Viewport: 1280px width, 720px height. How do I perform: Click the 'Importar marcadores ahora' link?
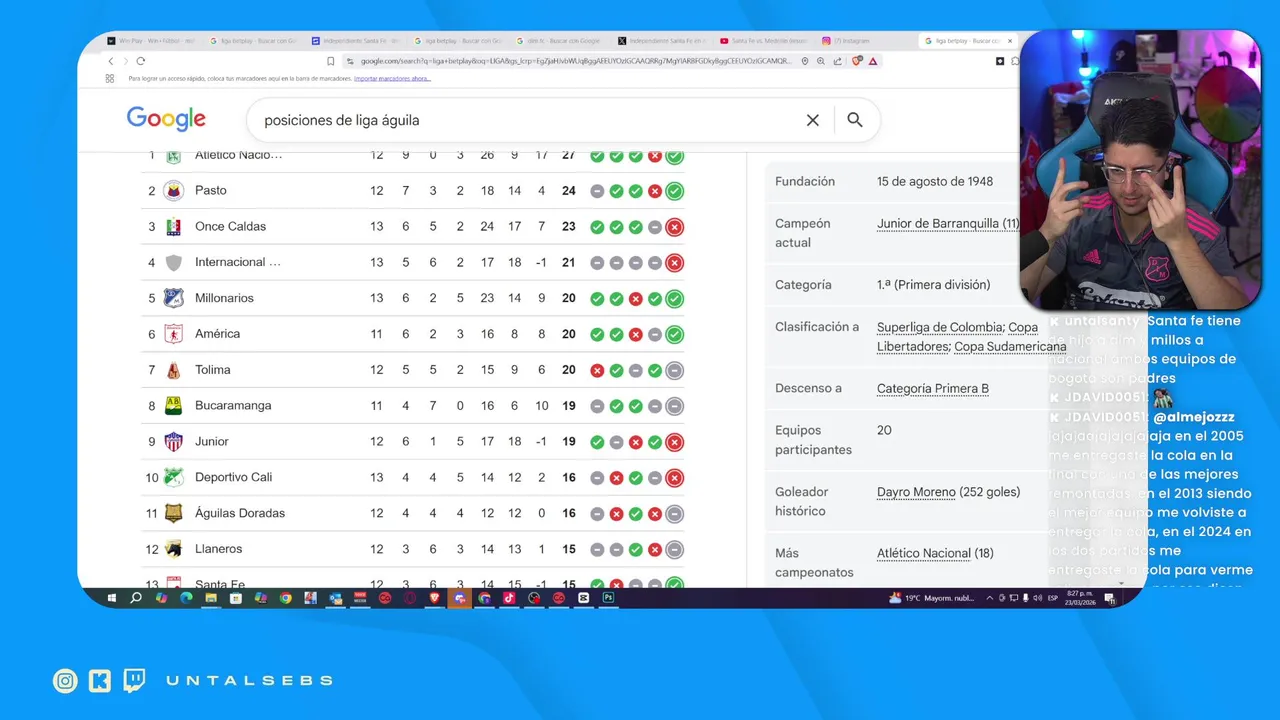tap(392, 78)
